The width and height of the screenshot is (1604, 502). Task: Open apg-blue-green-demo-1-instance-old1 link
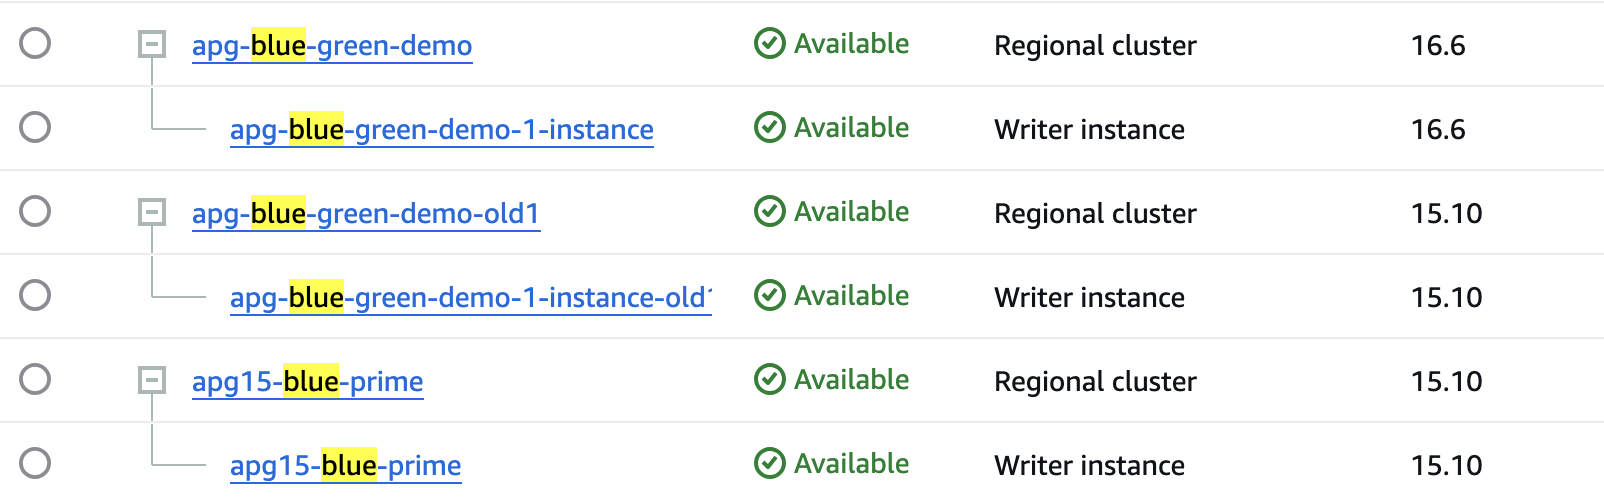pyautogui.click(x=470, y=298)
